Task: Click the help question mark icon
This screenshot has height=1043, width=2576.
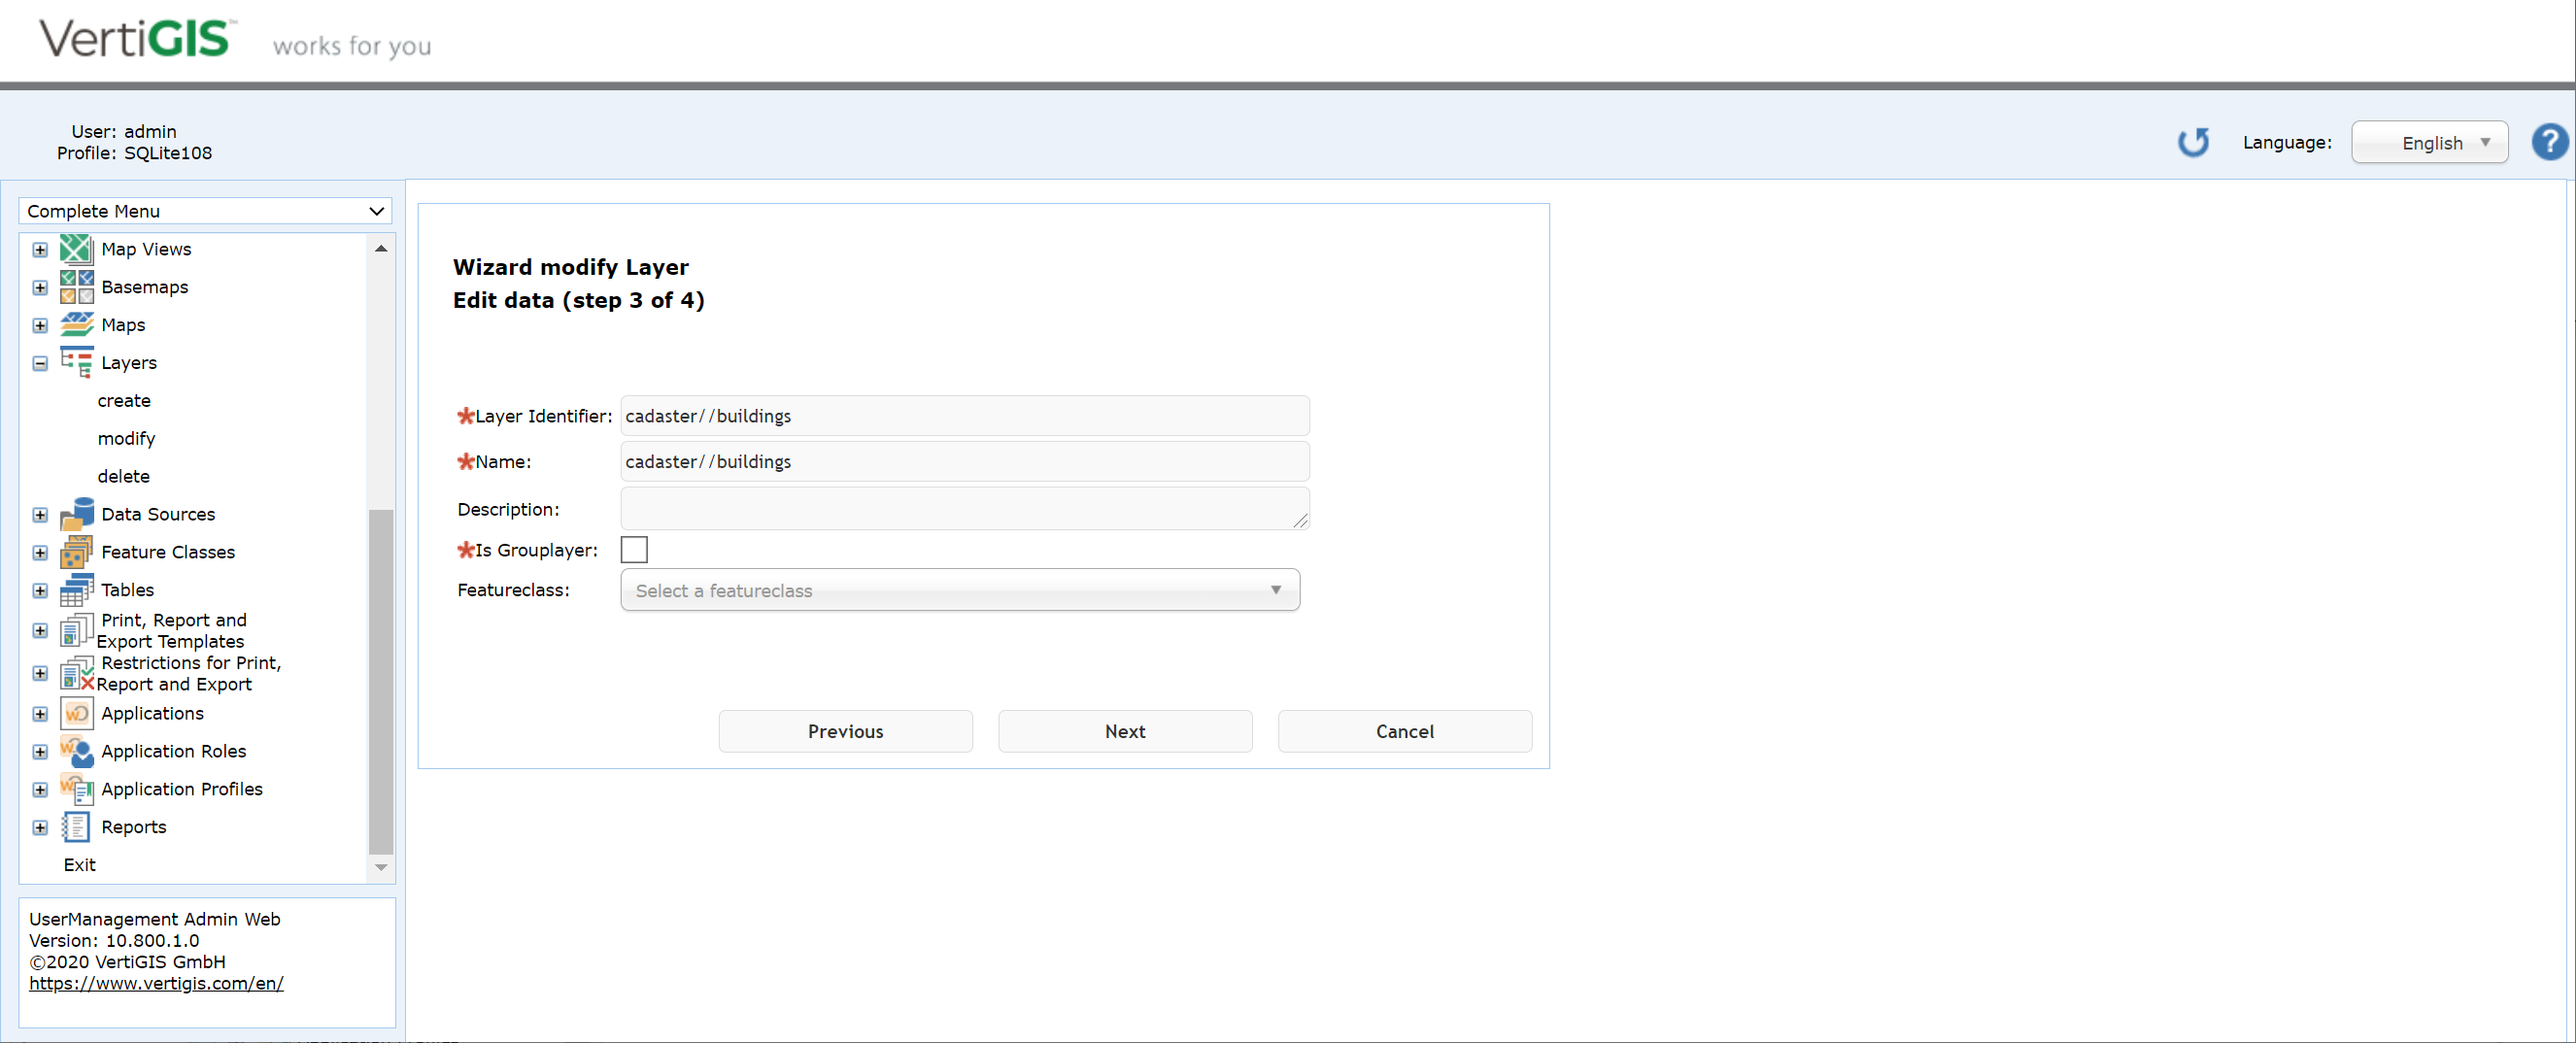Action: click(x=2549, y=141)
